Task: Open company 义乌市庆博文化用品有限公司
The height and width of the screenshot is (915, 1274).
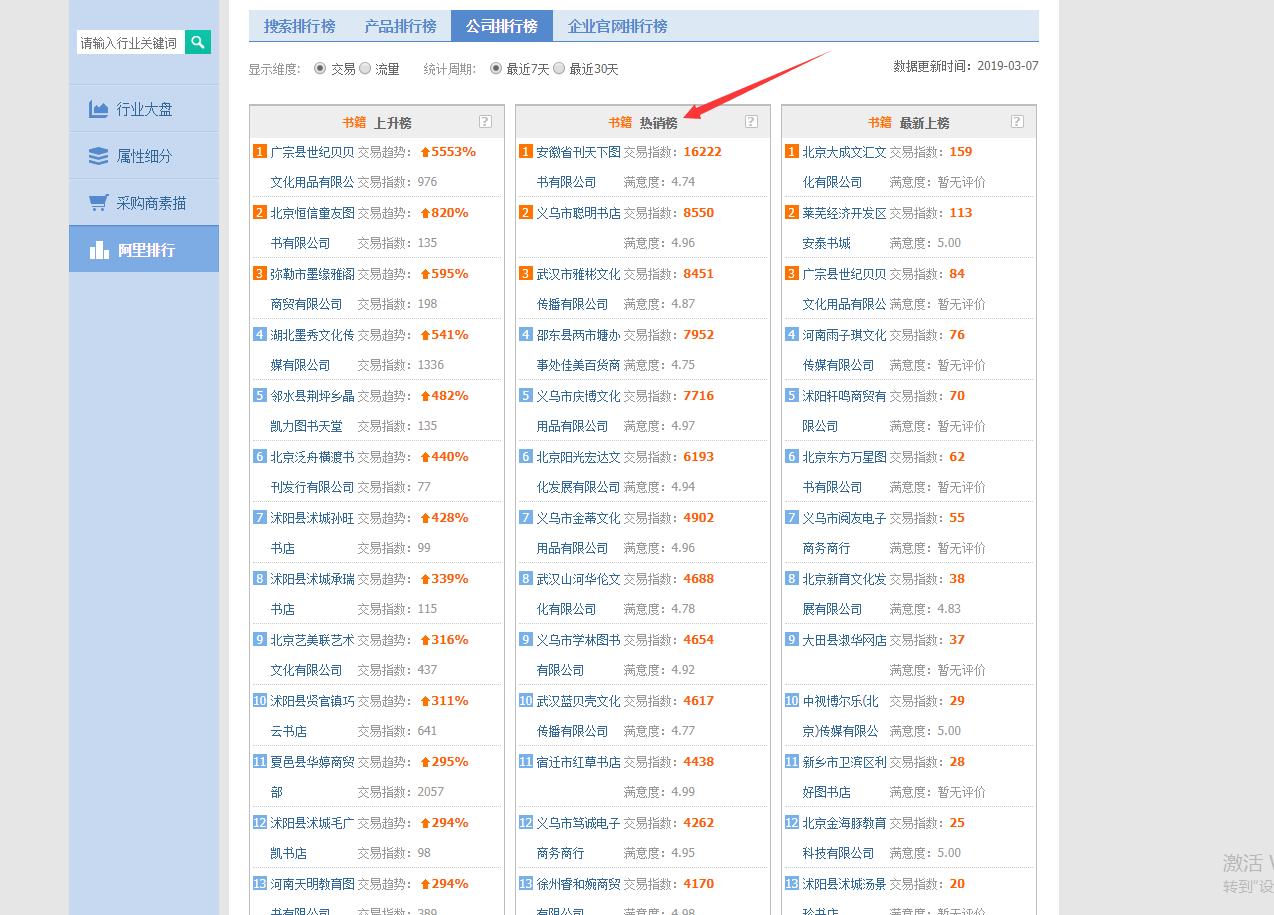Action: 578,411
